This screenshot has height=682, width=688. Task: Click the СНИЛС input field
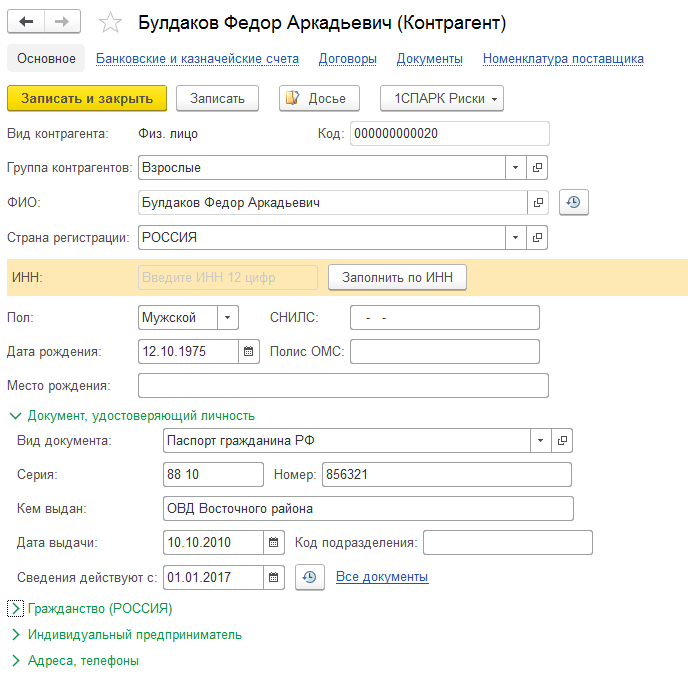pyautogui.click(x=444, y=318)
